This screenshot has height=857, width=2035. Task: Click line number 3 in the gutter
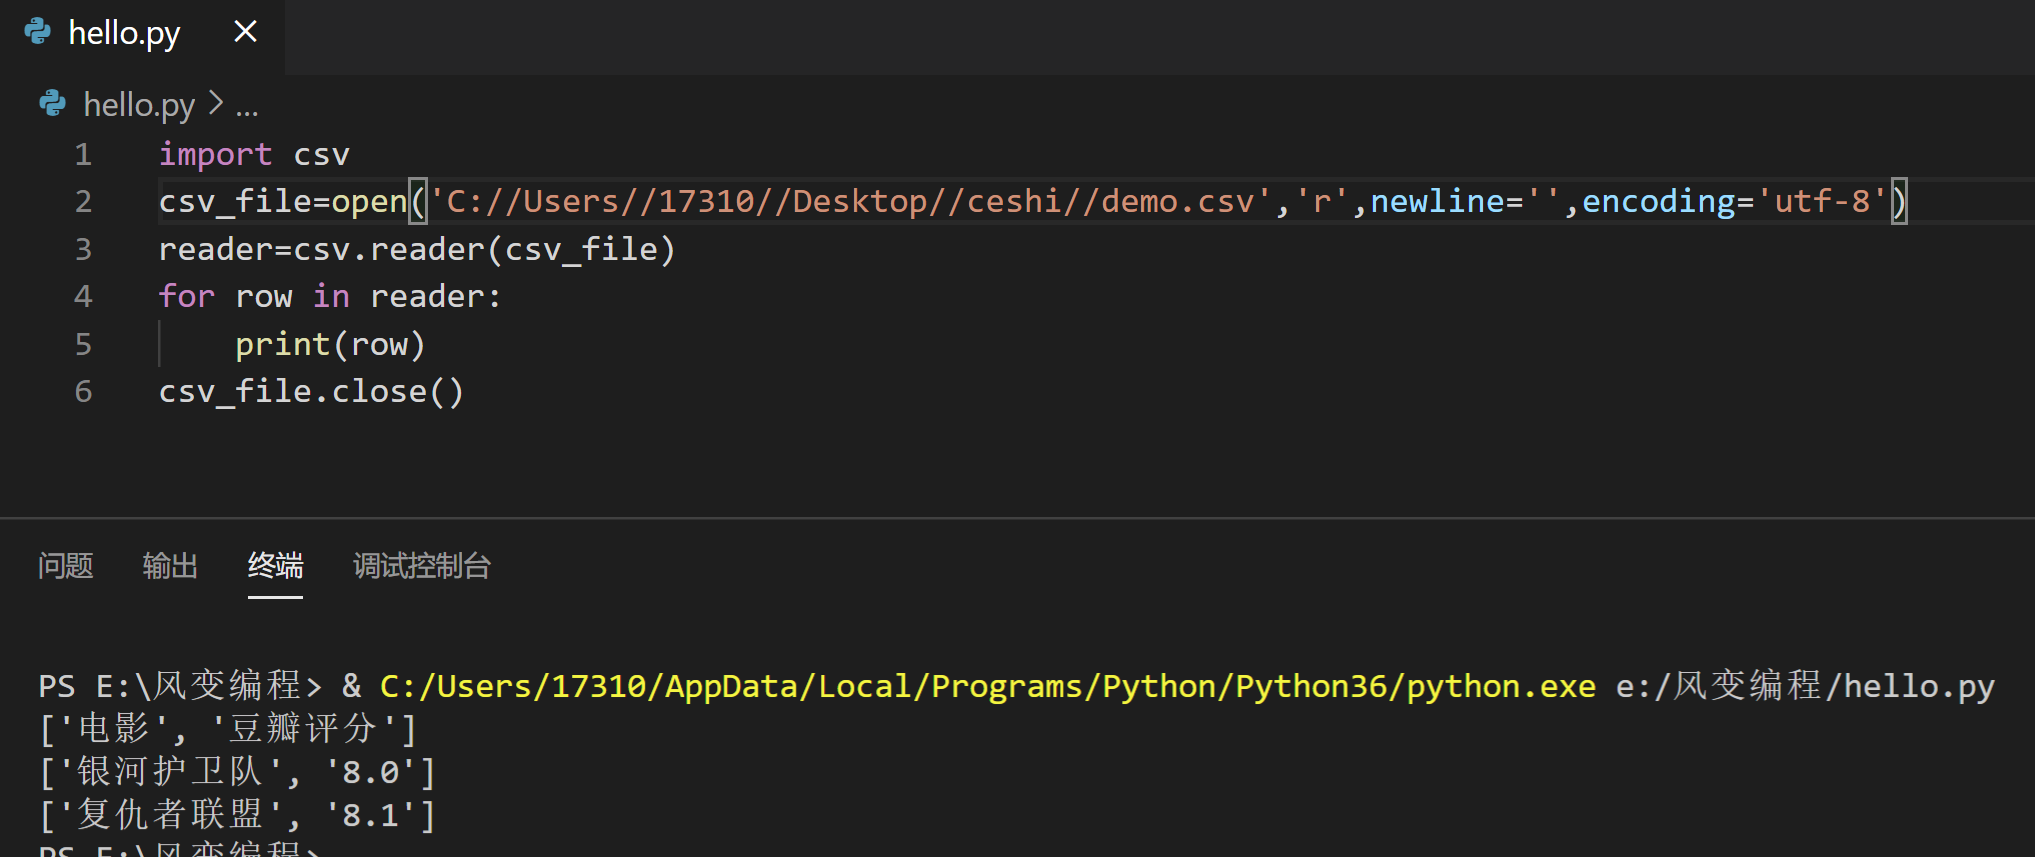(83, 249)
